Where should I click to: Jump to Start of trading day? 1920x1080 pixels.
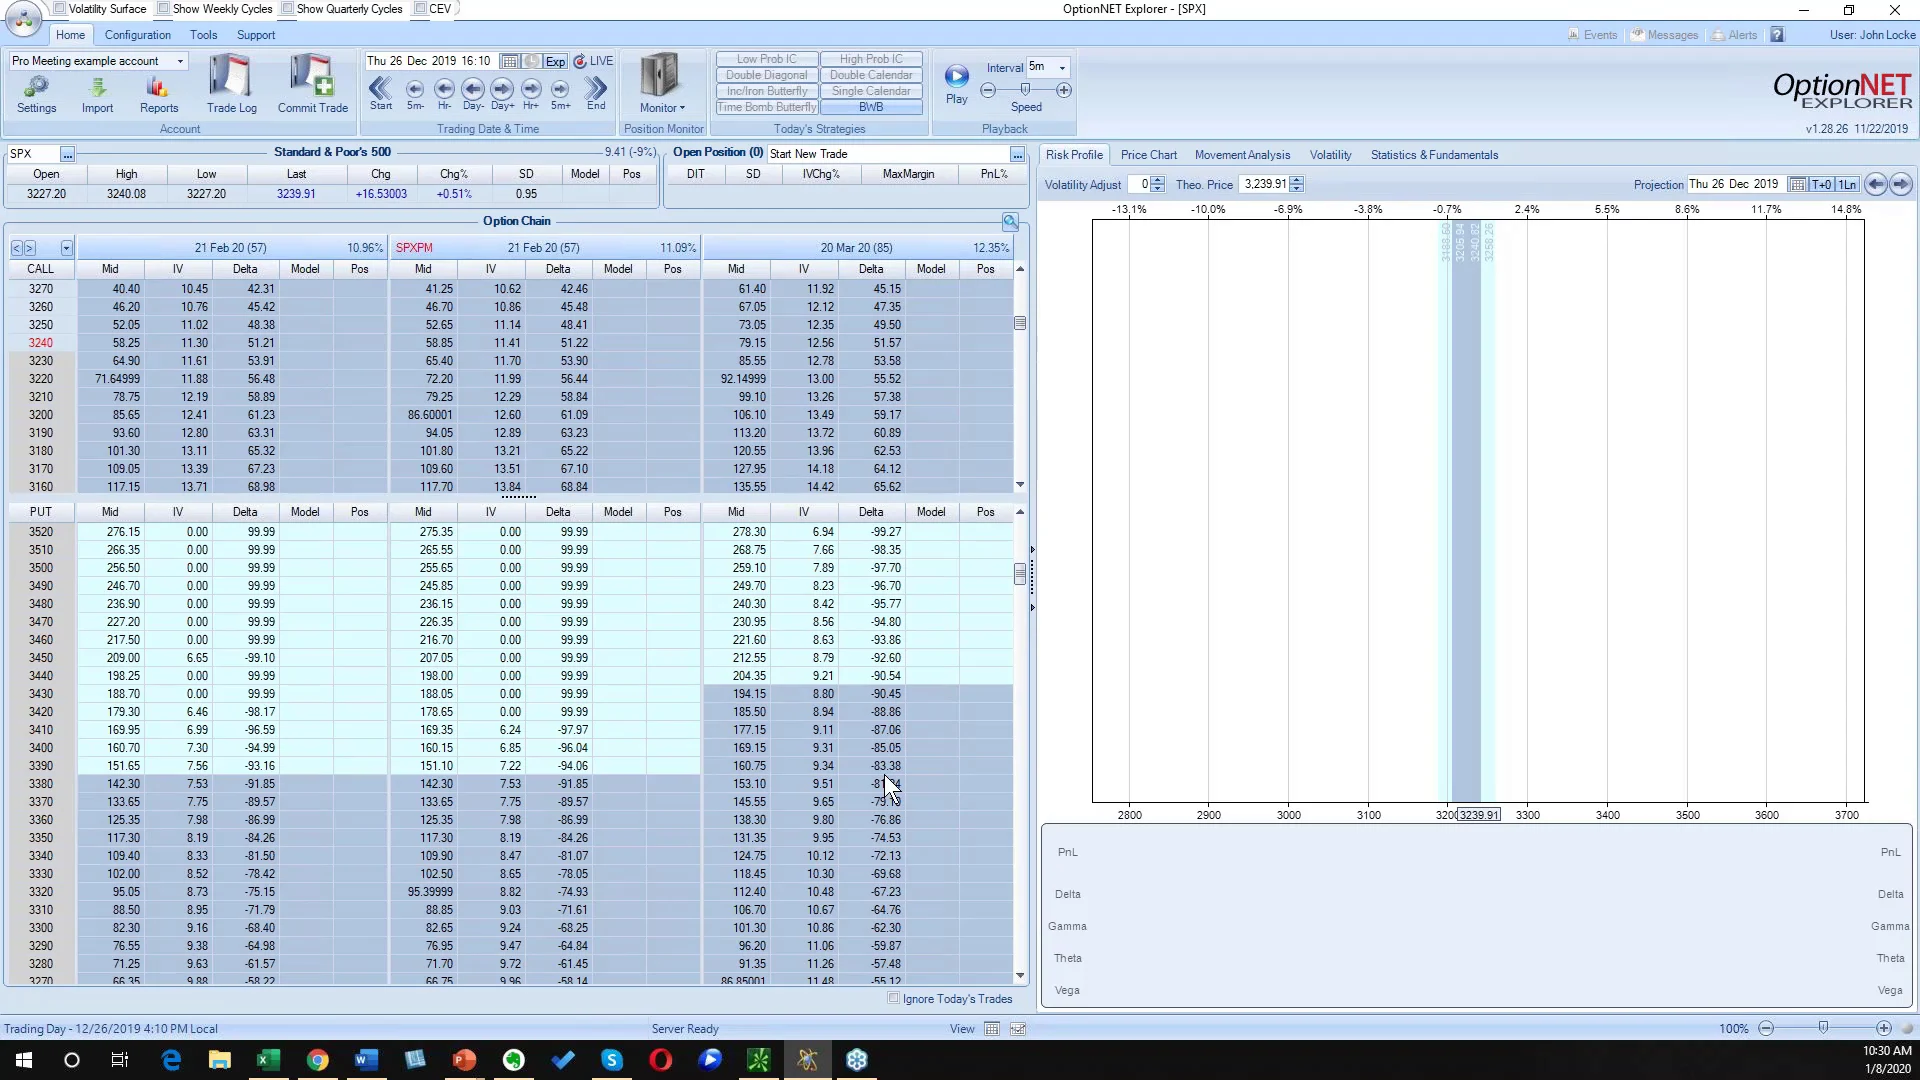click(381, 93)
